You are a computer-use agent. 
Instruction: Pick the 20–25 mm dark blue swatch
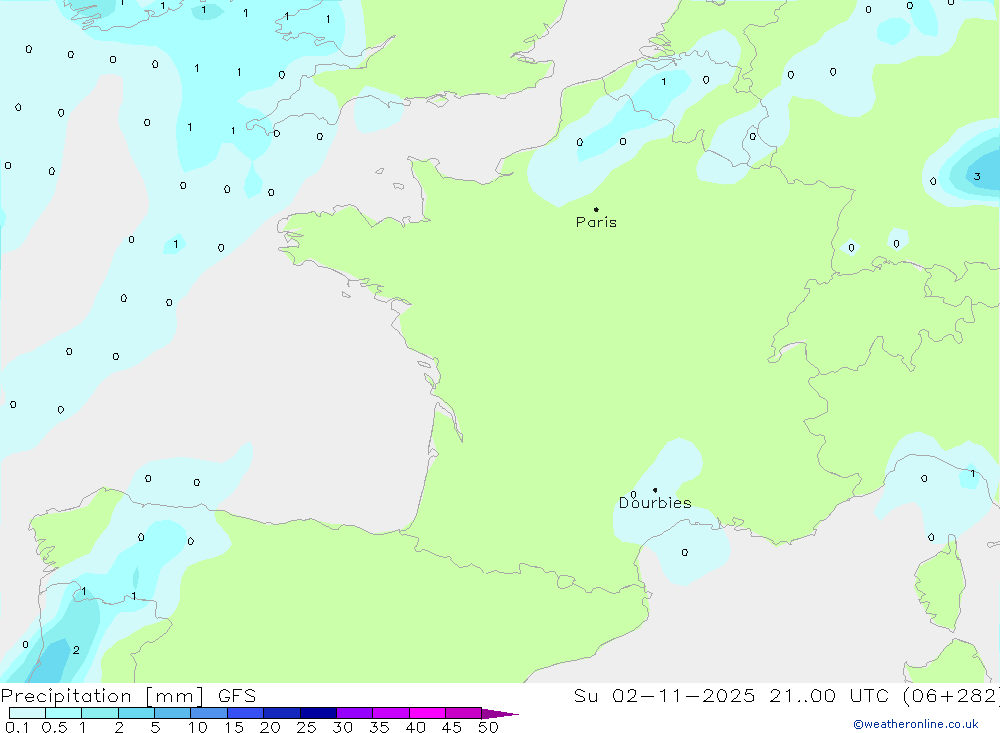(282, 713)
